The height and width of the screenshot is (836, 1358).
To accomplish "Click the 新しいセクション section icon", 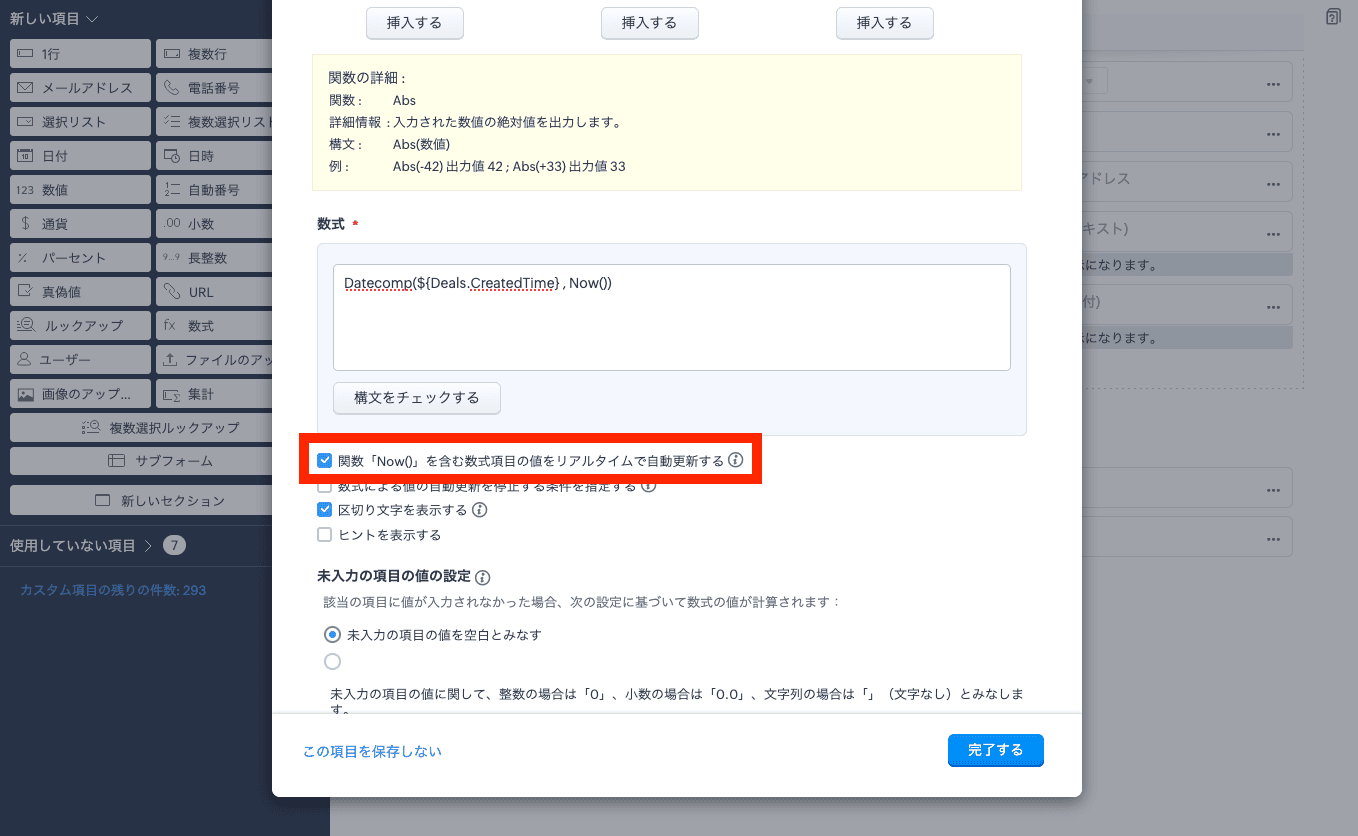I will [x=102, y=500].
